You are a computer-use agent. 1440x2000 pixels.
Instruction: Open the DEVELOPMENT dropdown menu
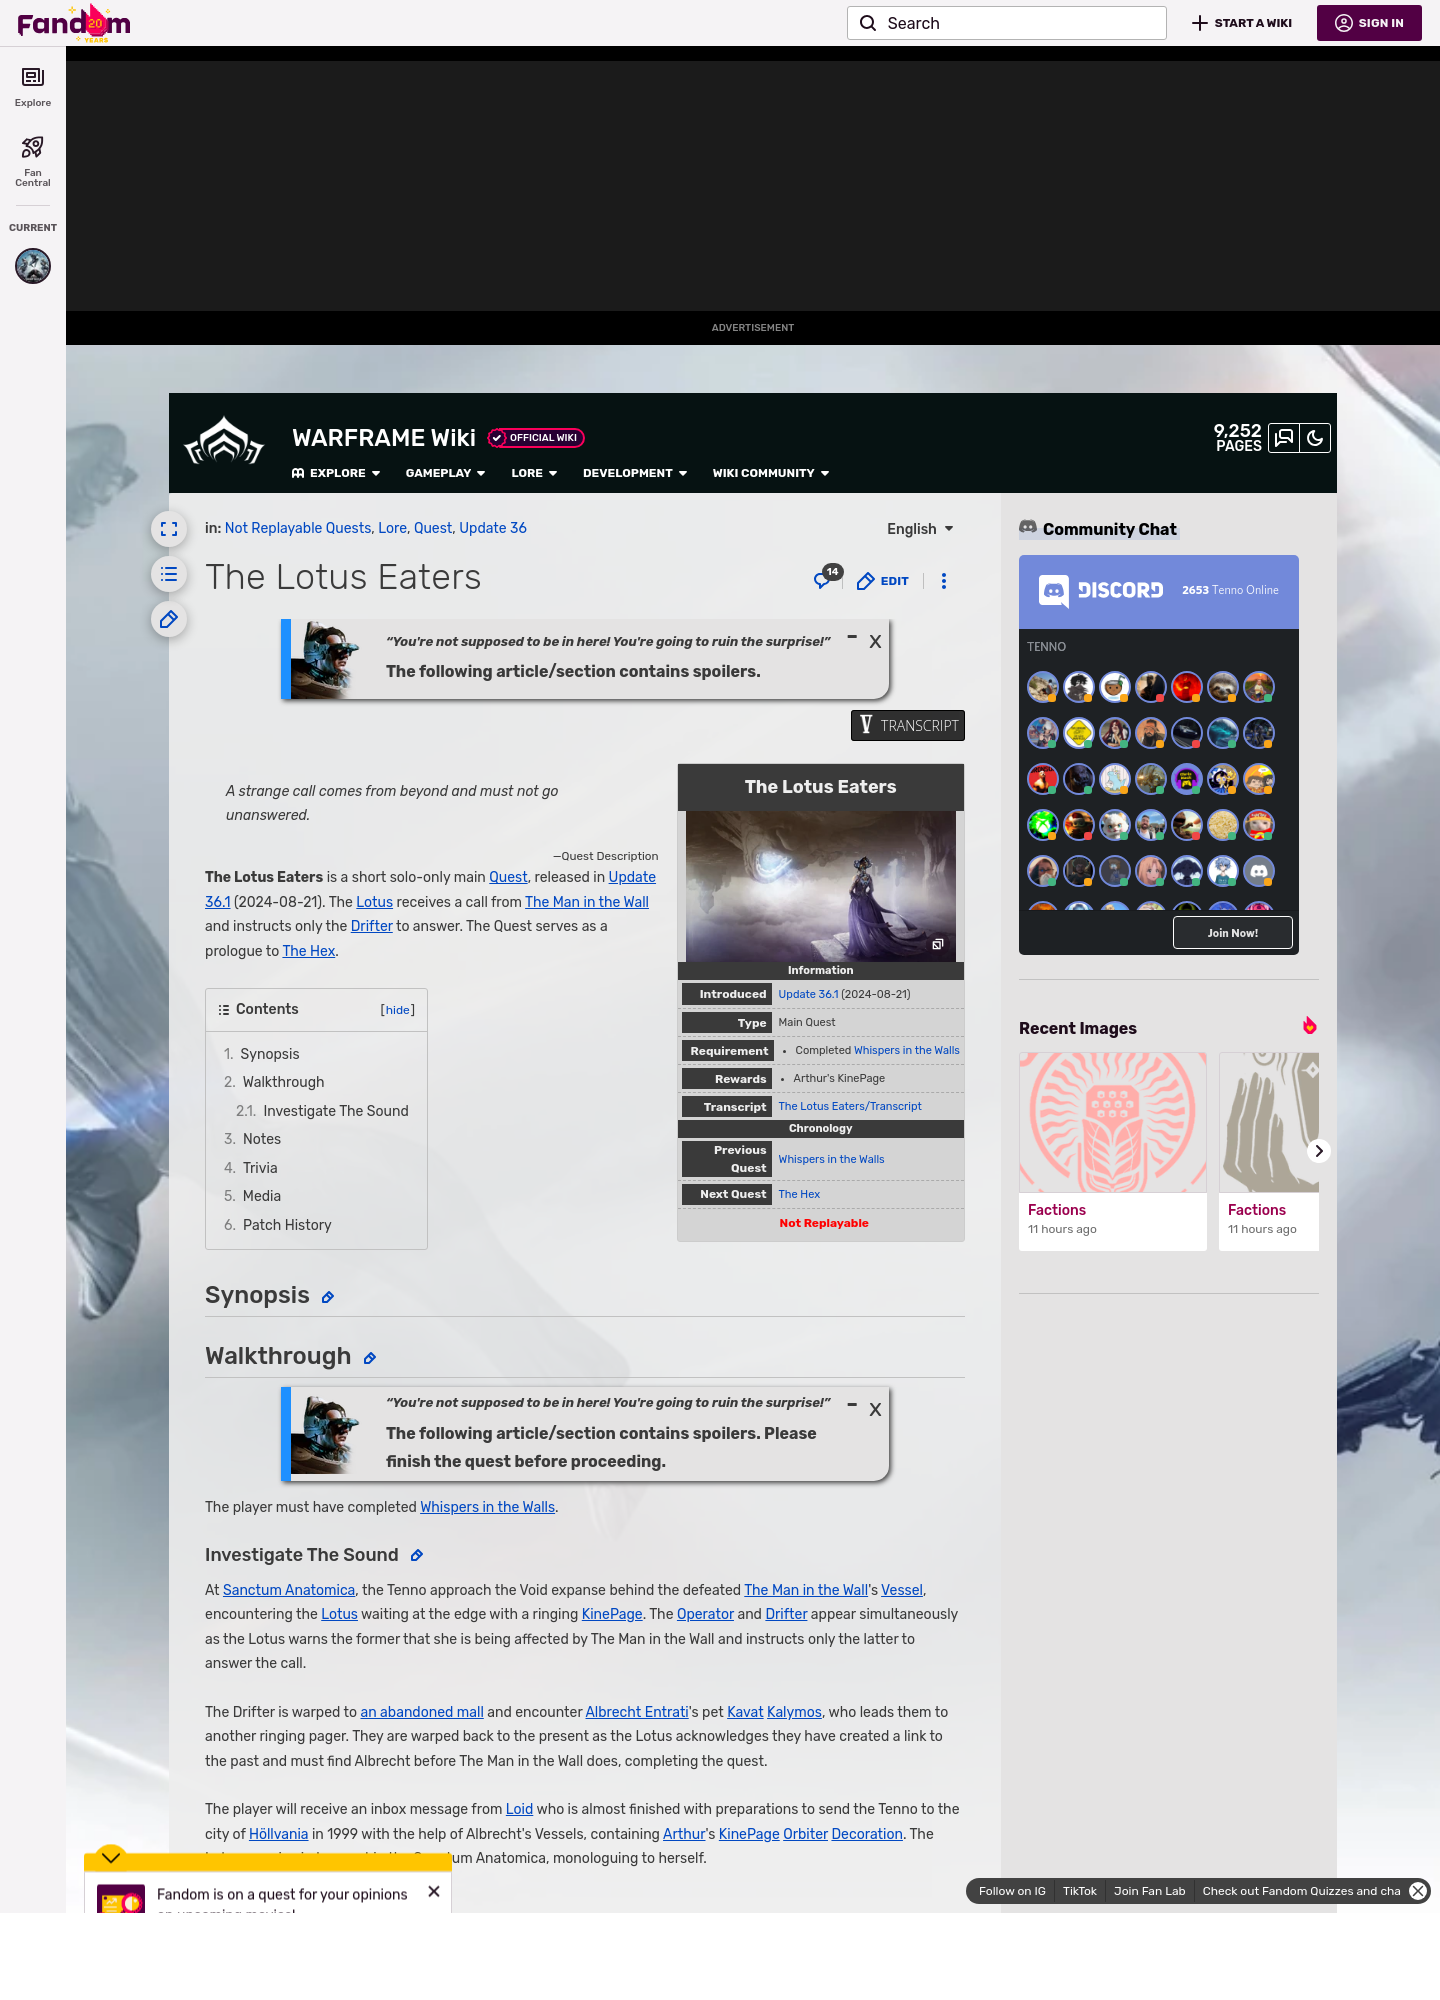pyautogui.click(x=635, y=473)
